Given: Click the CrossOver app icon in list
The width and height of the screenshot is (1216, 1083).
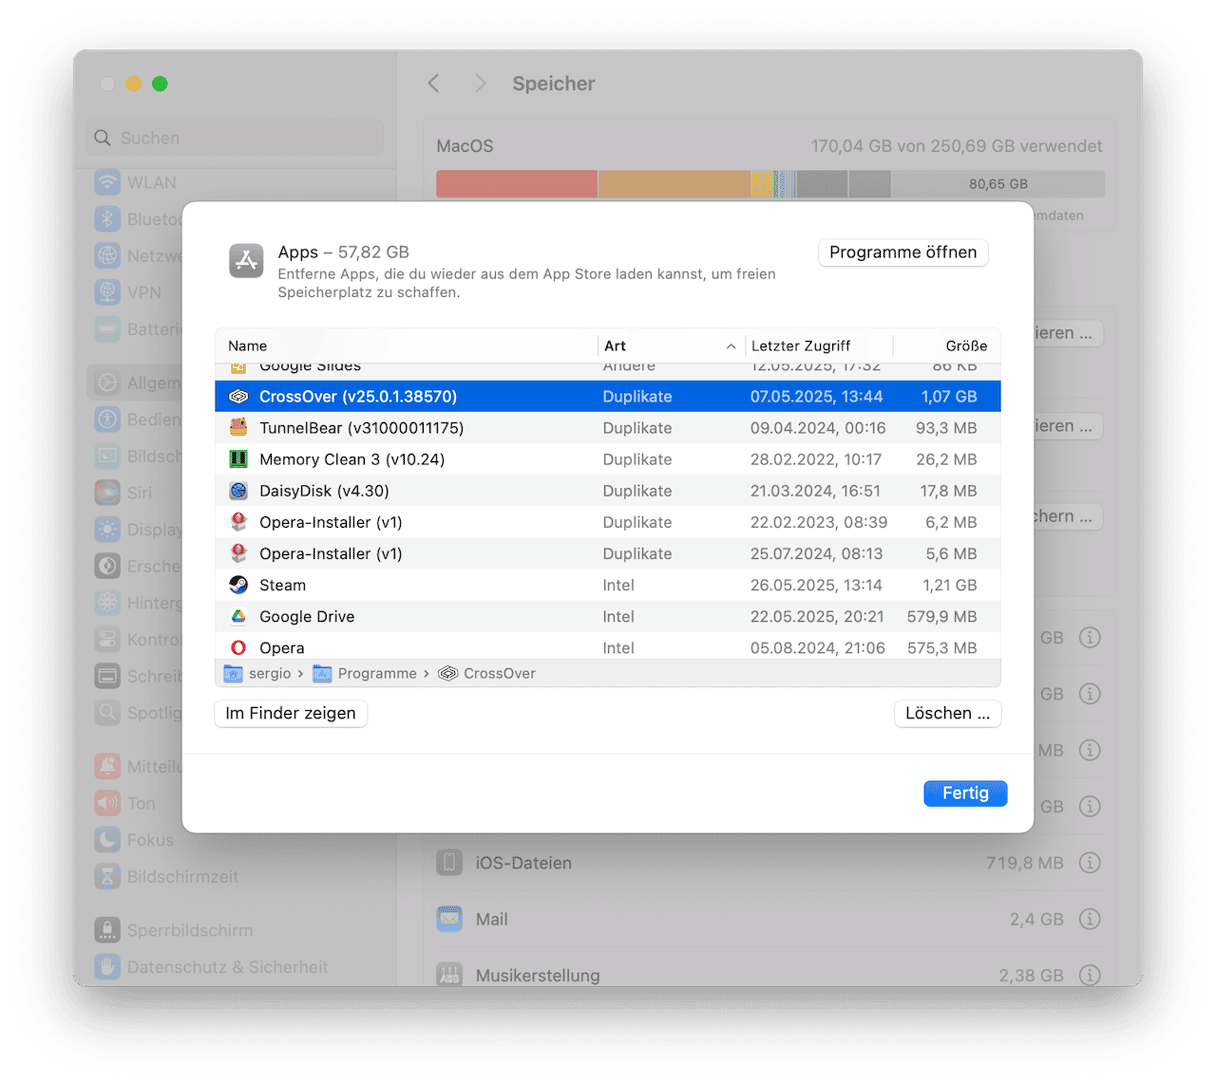Looking at the screenshot, I should (x=238, y=397).
